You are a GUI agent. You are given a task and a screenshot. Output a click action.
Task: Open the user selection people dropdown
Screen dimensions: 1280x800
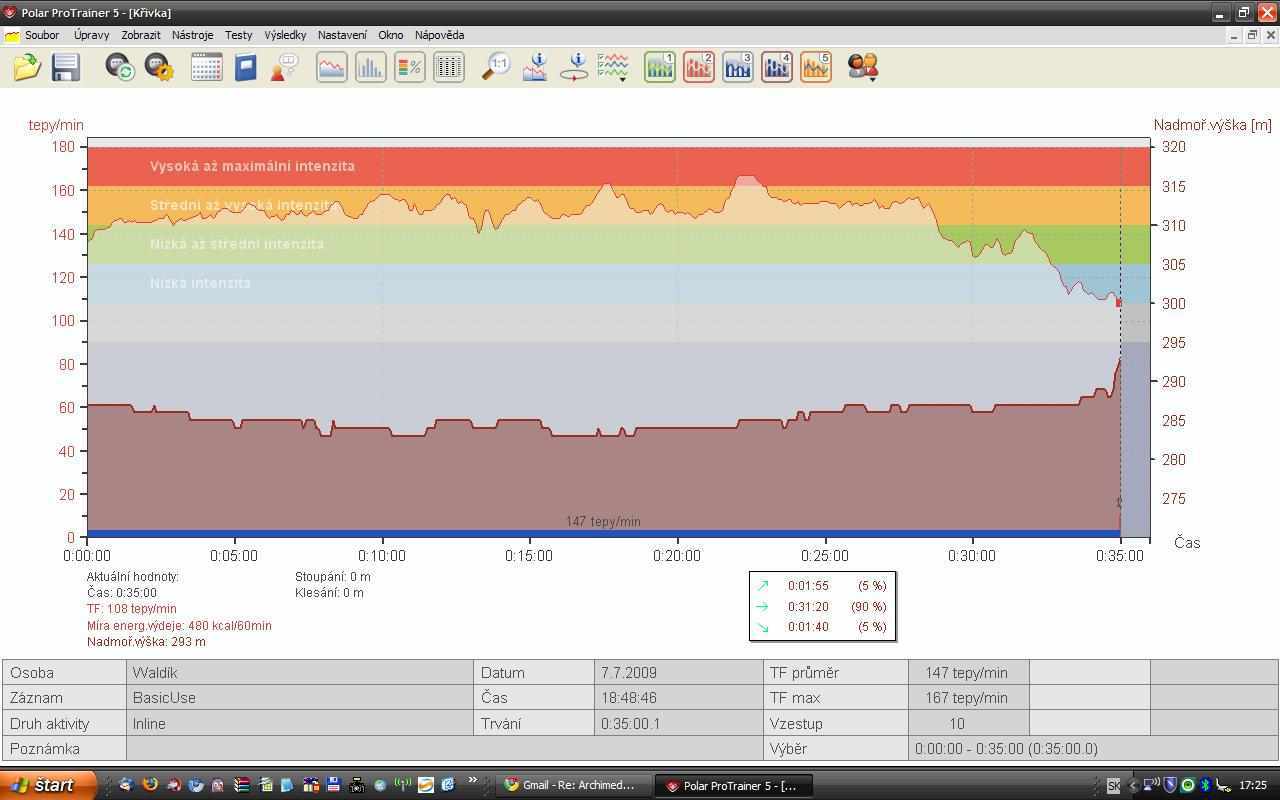(863, 67)
